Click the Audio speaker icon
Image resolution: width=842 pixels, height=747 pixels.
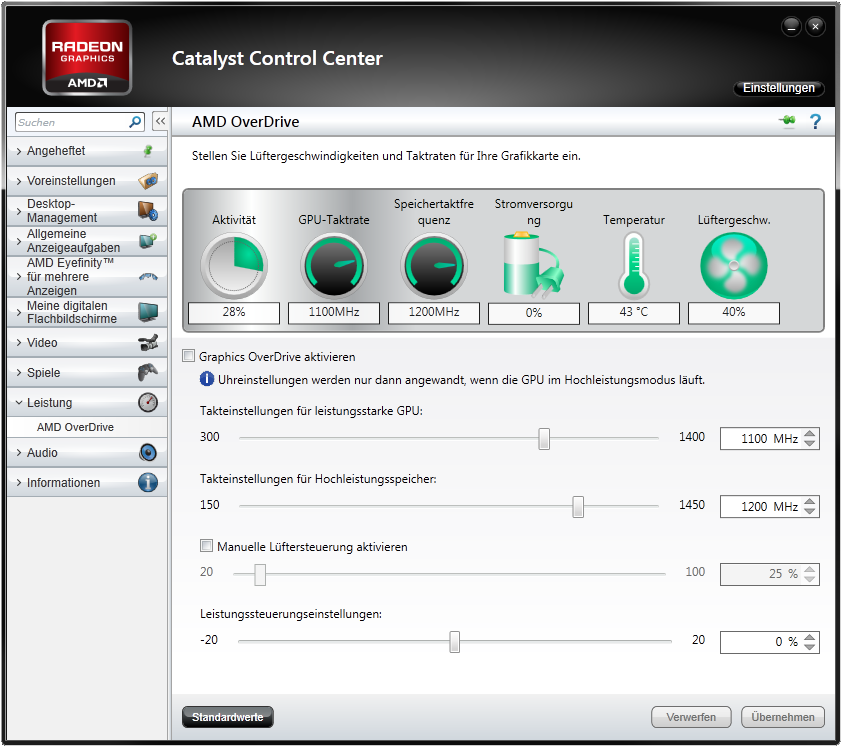pos(148,453)
